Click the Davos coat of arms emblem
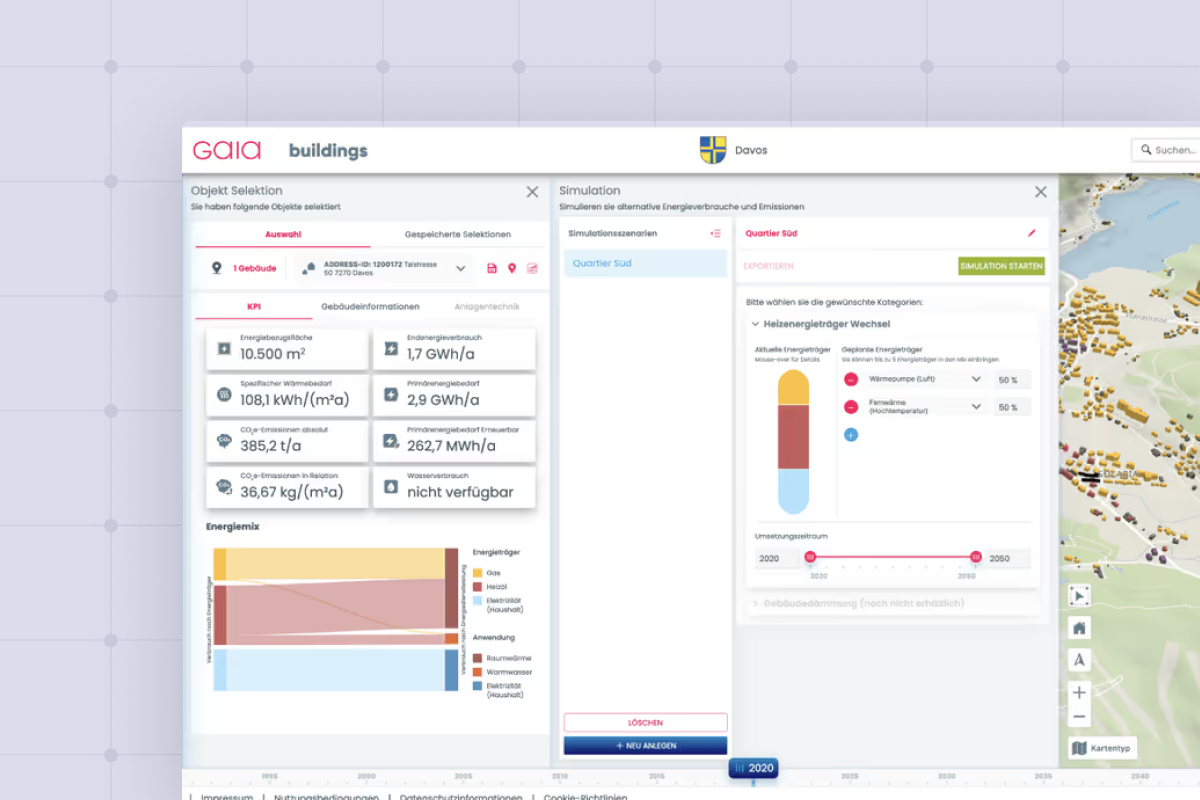The height and width of the screenshot is (800, 1200). click(x=713, y=150)
